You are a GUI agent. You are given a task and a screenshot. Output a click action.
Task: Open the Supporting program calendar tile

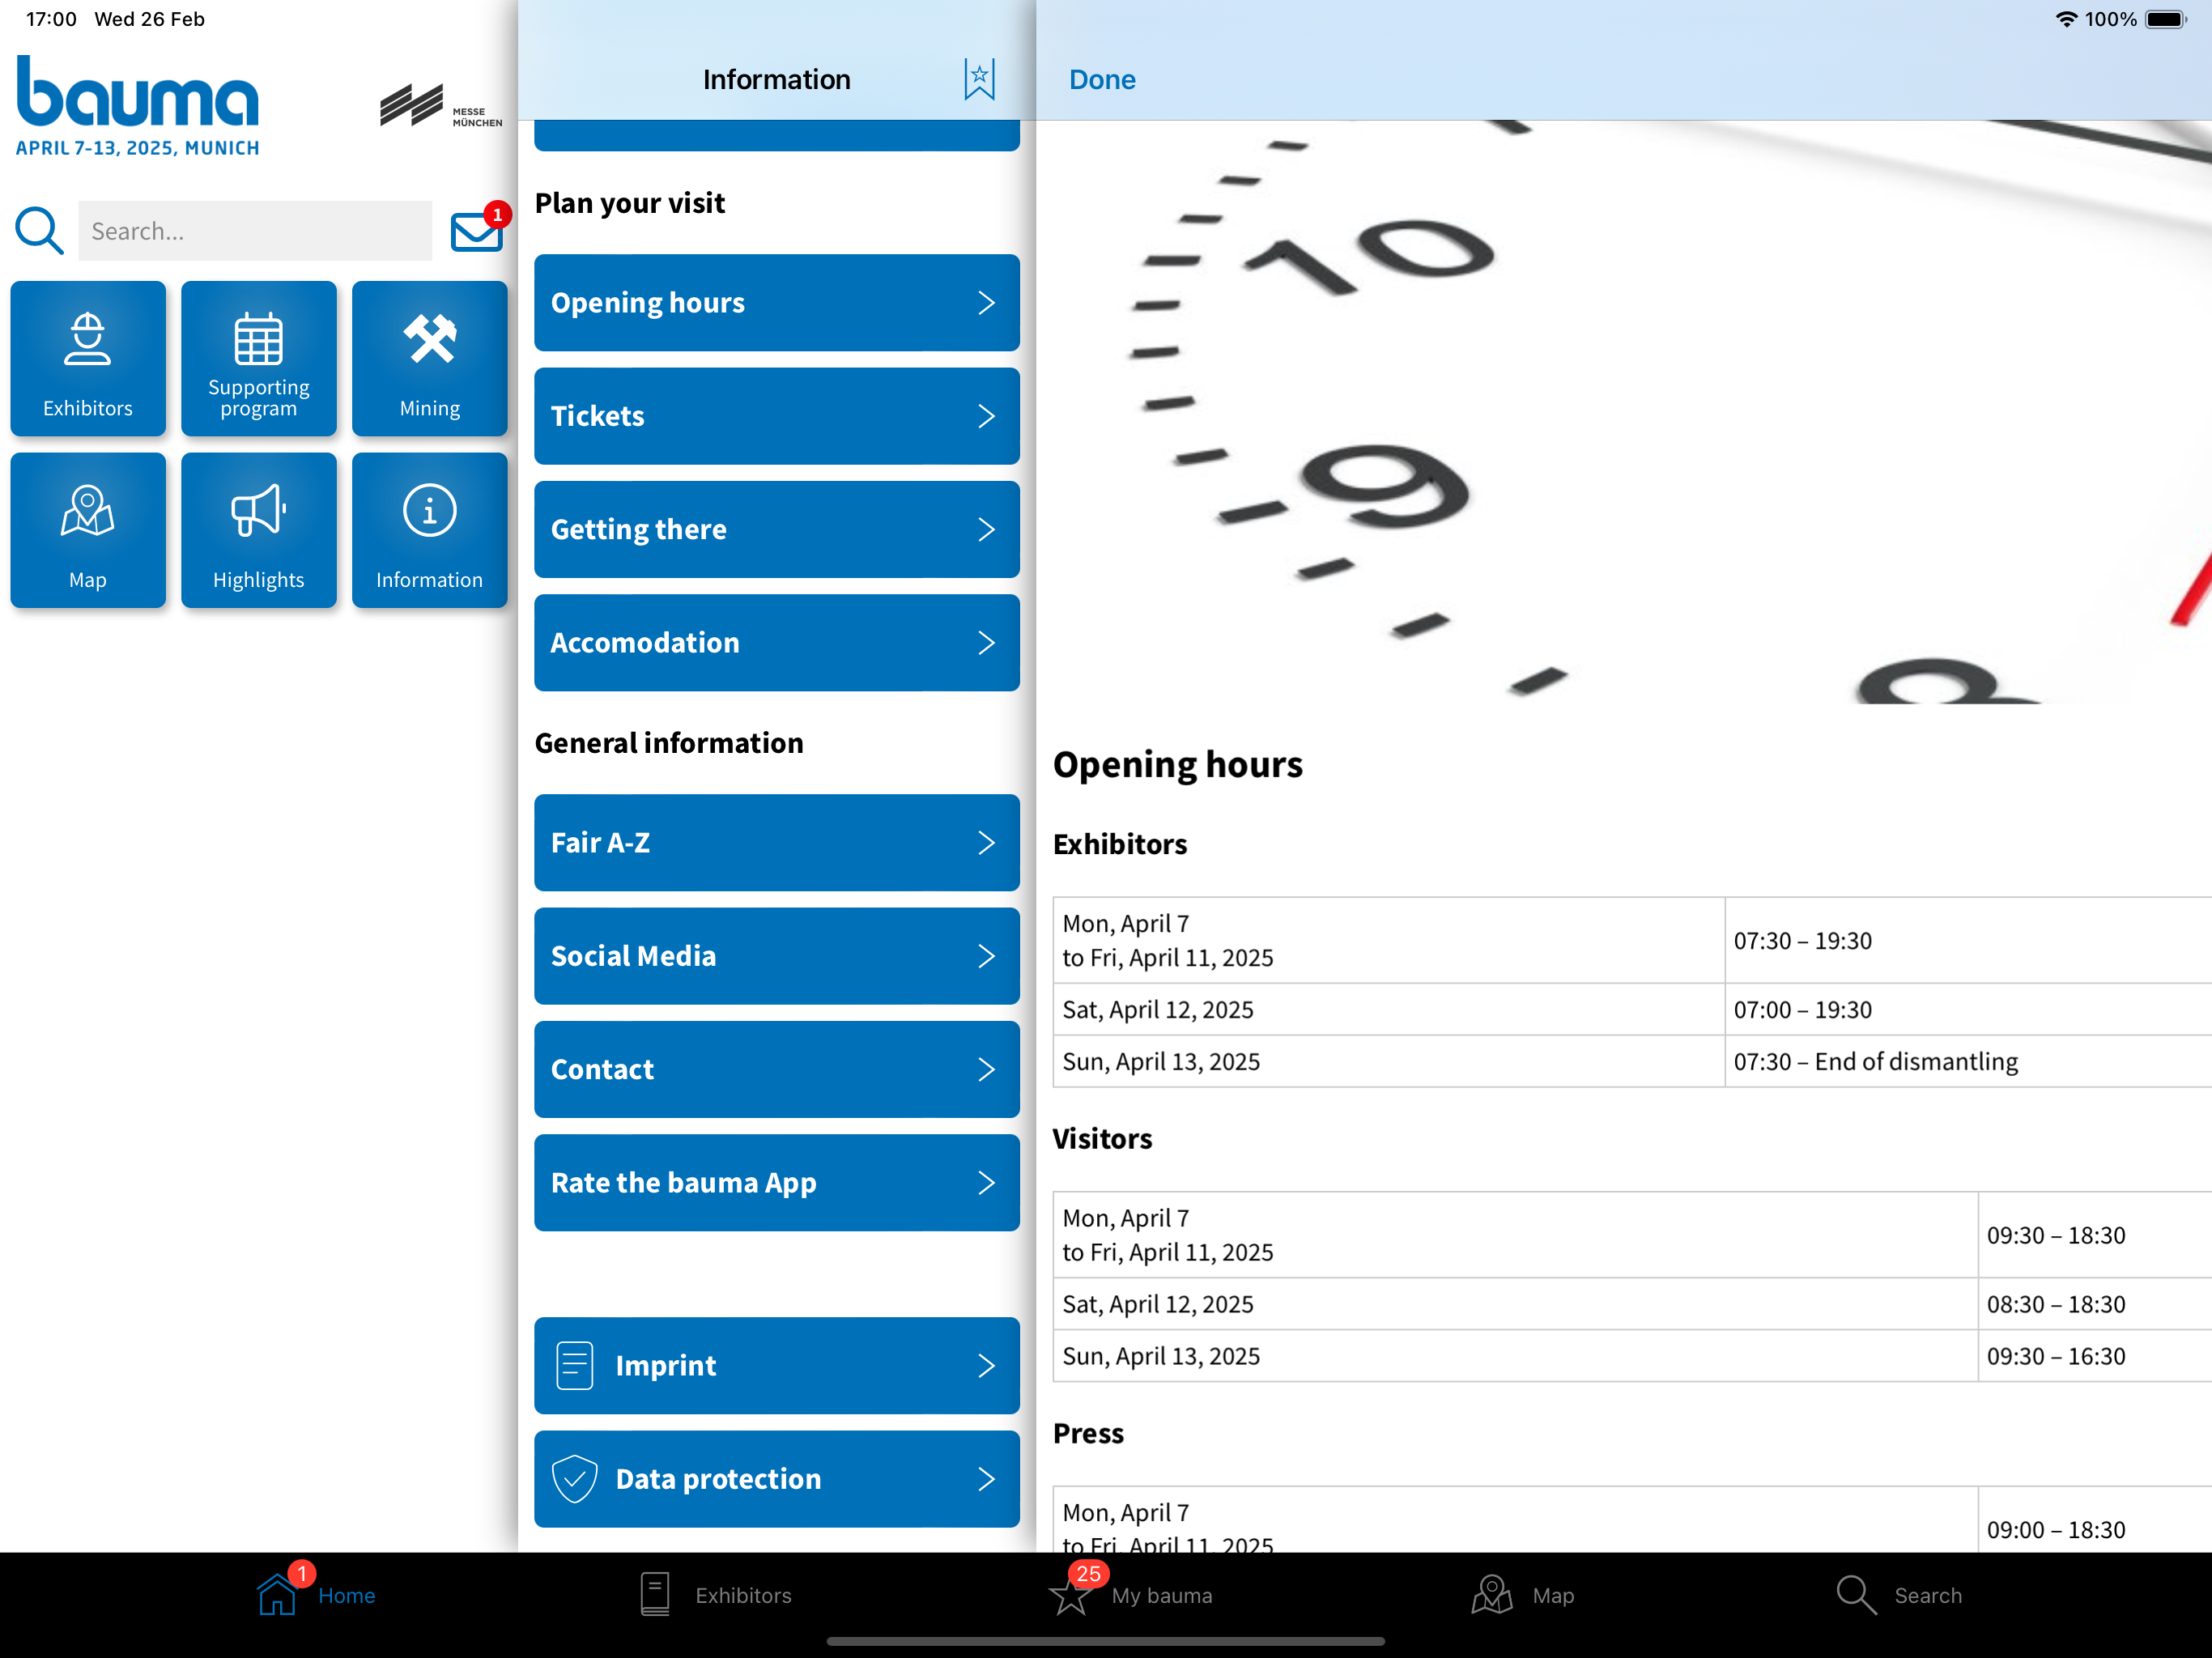[x=259, y=358]
